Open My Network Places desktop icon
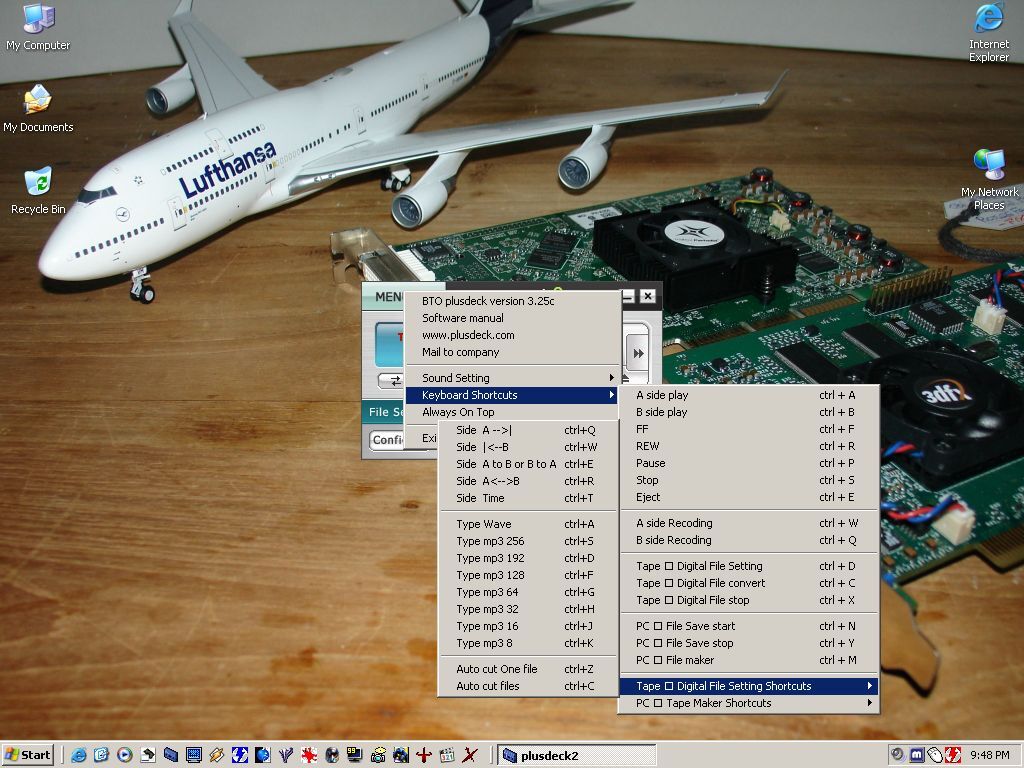 coord(989,180)
